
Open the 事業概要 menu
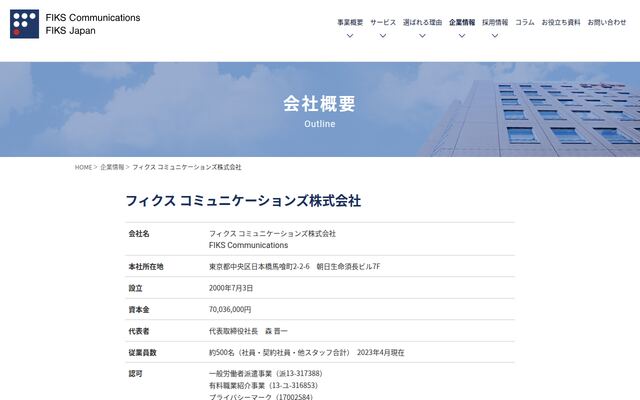pos(350,22)
